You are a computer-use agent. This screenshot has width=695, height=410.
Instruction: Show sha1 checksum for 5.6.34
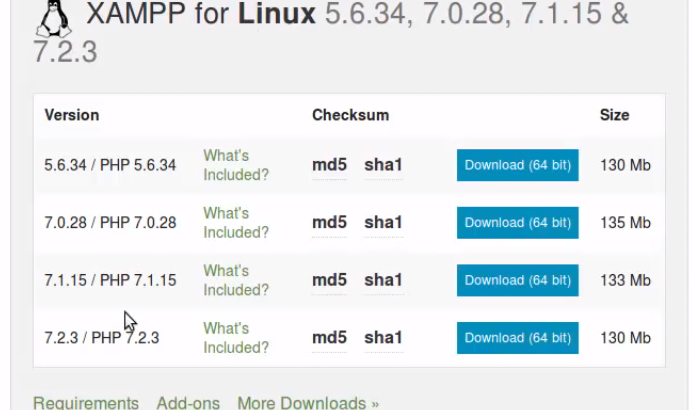click(x=383, y=165)
